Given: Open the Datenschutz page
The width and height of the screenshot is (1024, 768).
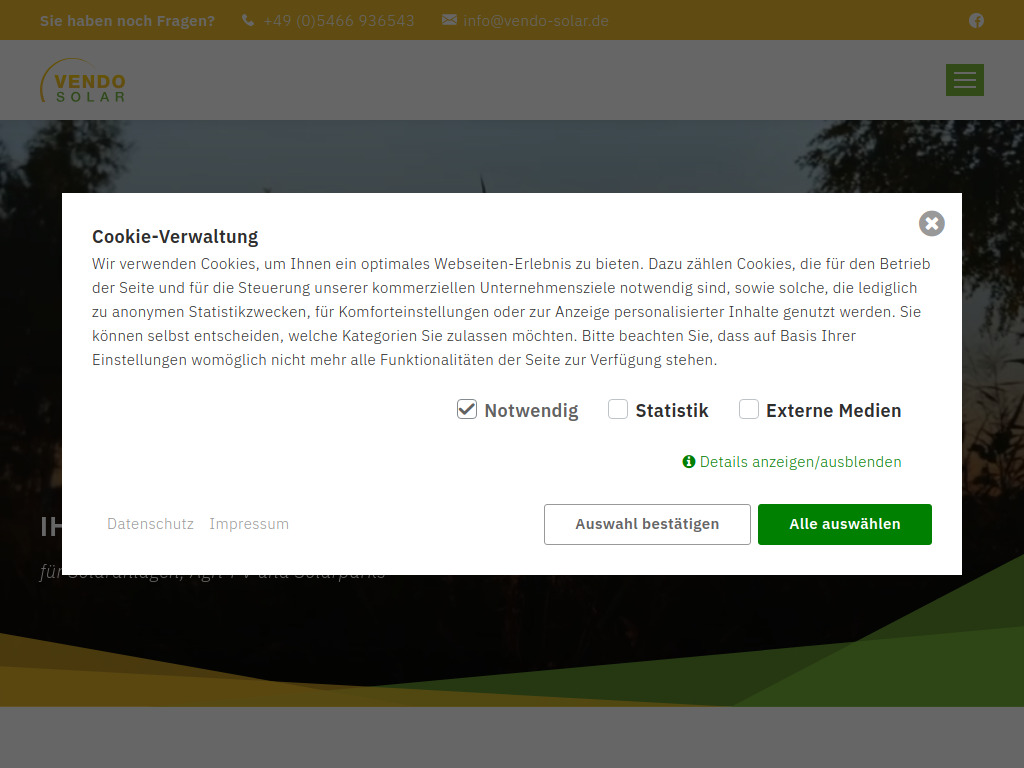Looking at the screenshot, I should pyautogui.click(x=150, y=523).
